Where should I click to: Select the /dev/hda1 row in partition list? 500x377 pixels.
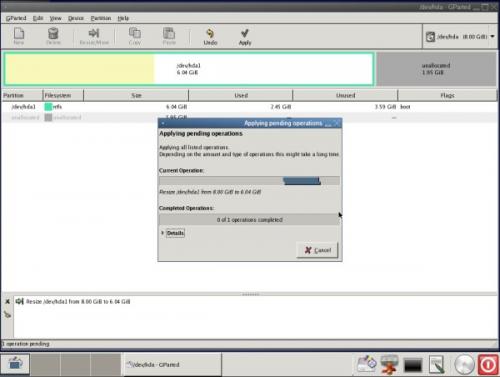[249, 107]
